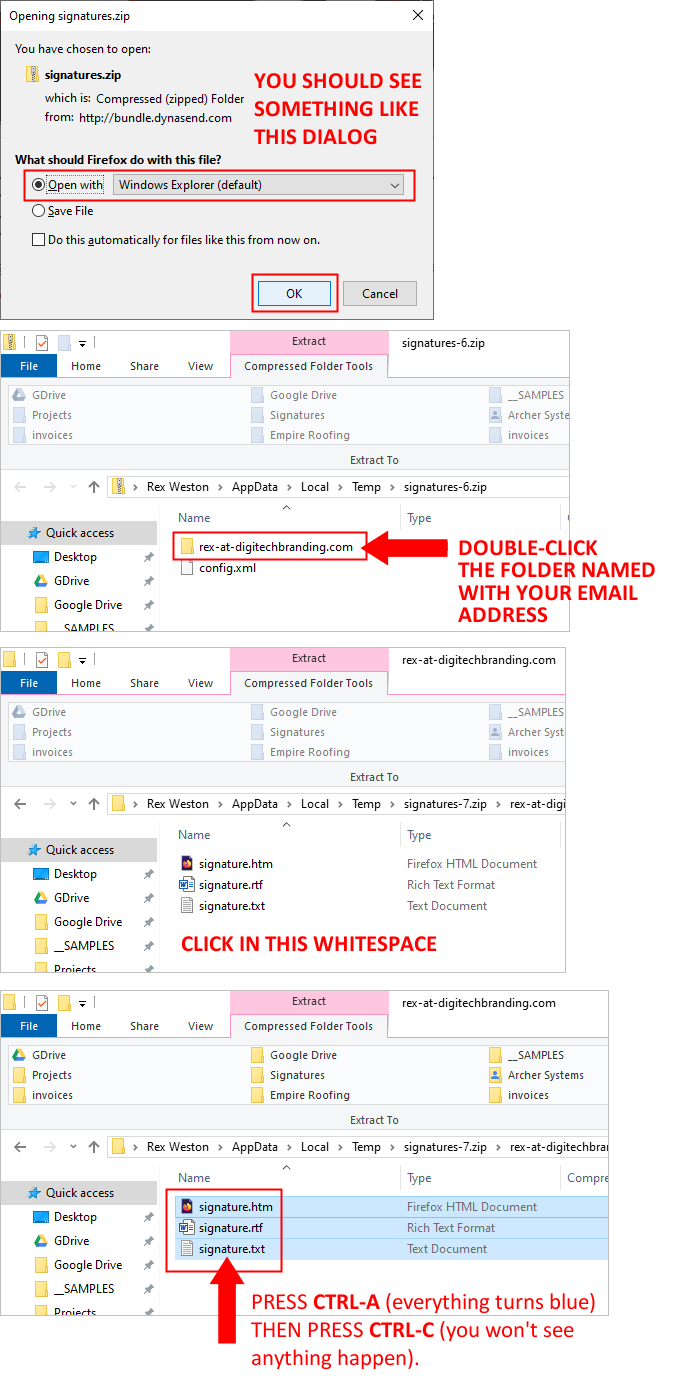
Task: Click Cancel in the Opening signatures.zip dialog
Action: point(380,294)
